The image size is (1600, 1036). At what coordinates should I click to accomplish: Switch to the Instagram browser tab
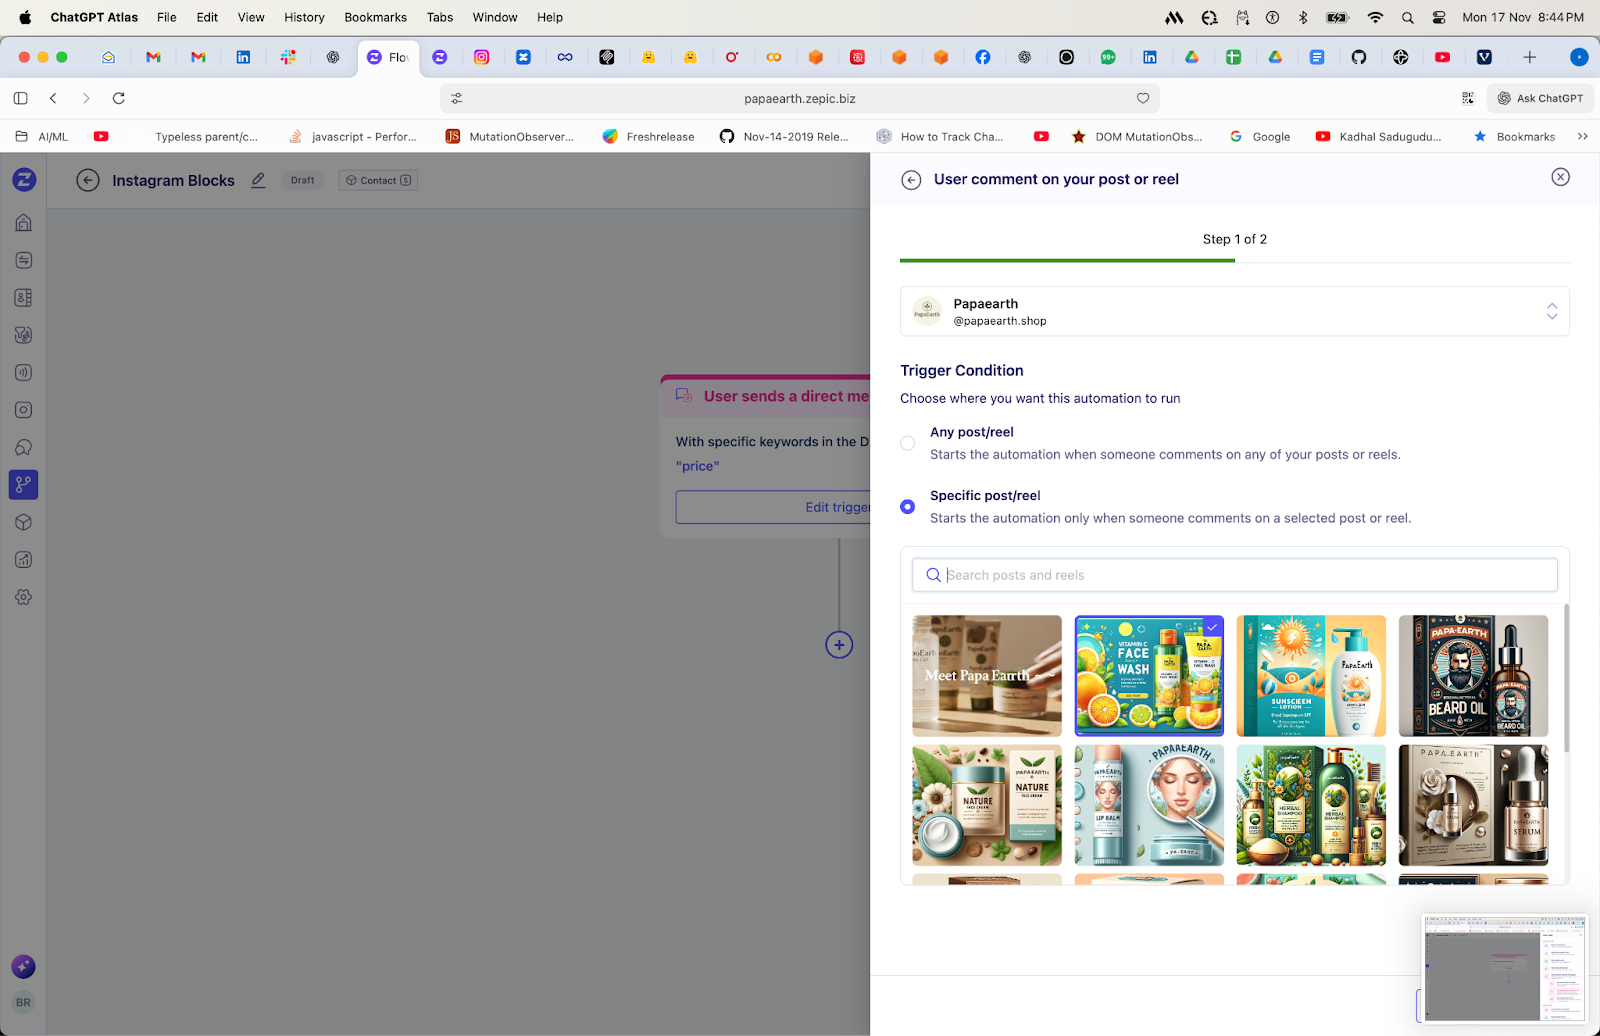click(x=482, y=57)
